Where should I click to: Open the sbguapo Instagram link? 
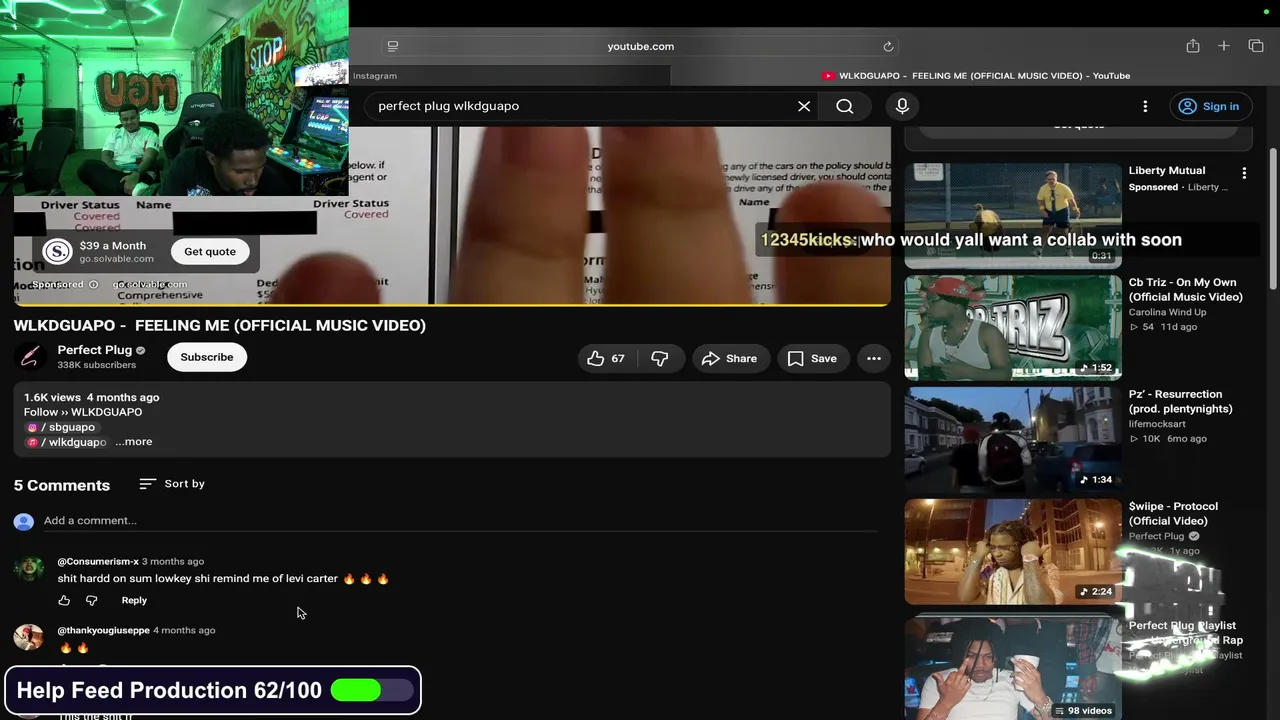[x=61, y=427]
